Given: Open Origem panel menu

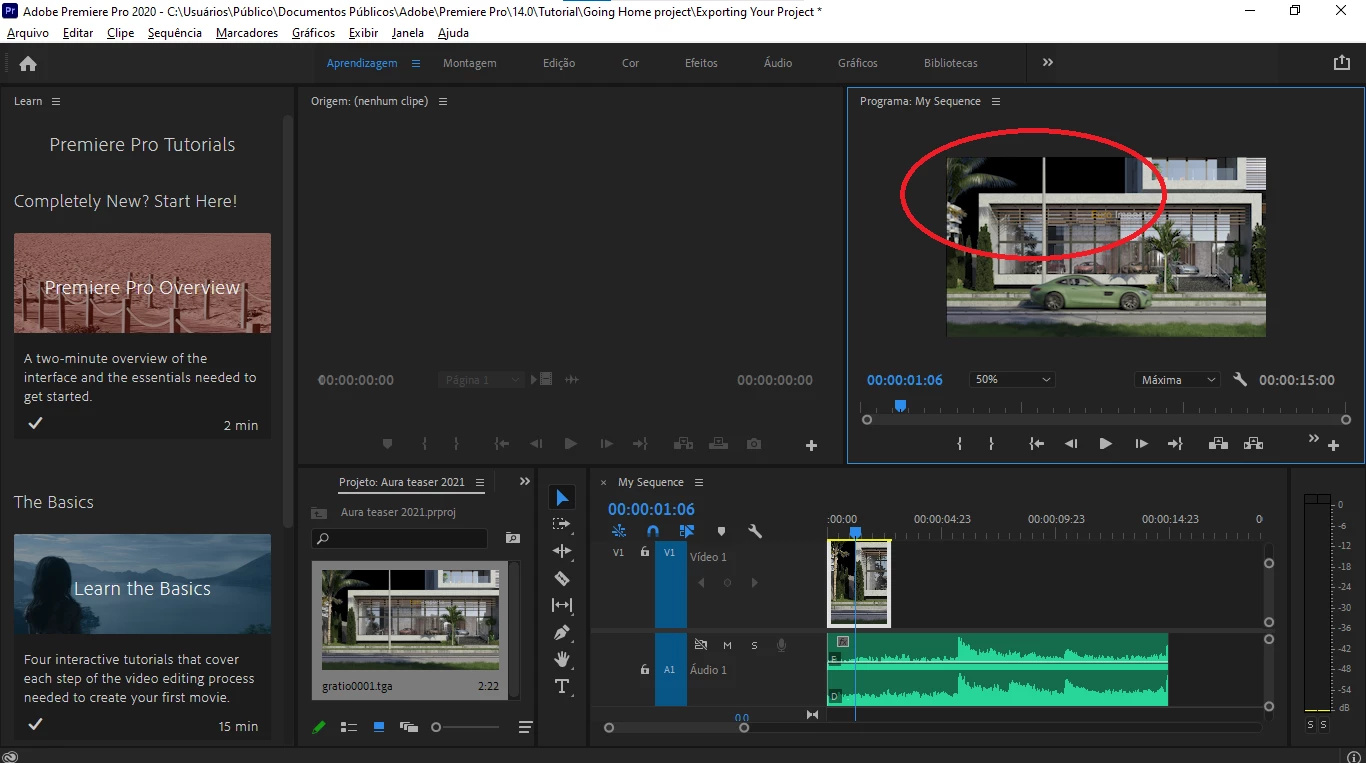Looking at the screenshot, I should coord(443,101).
